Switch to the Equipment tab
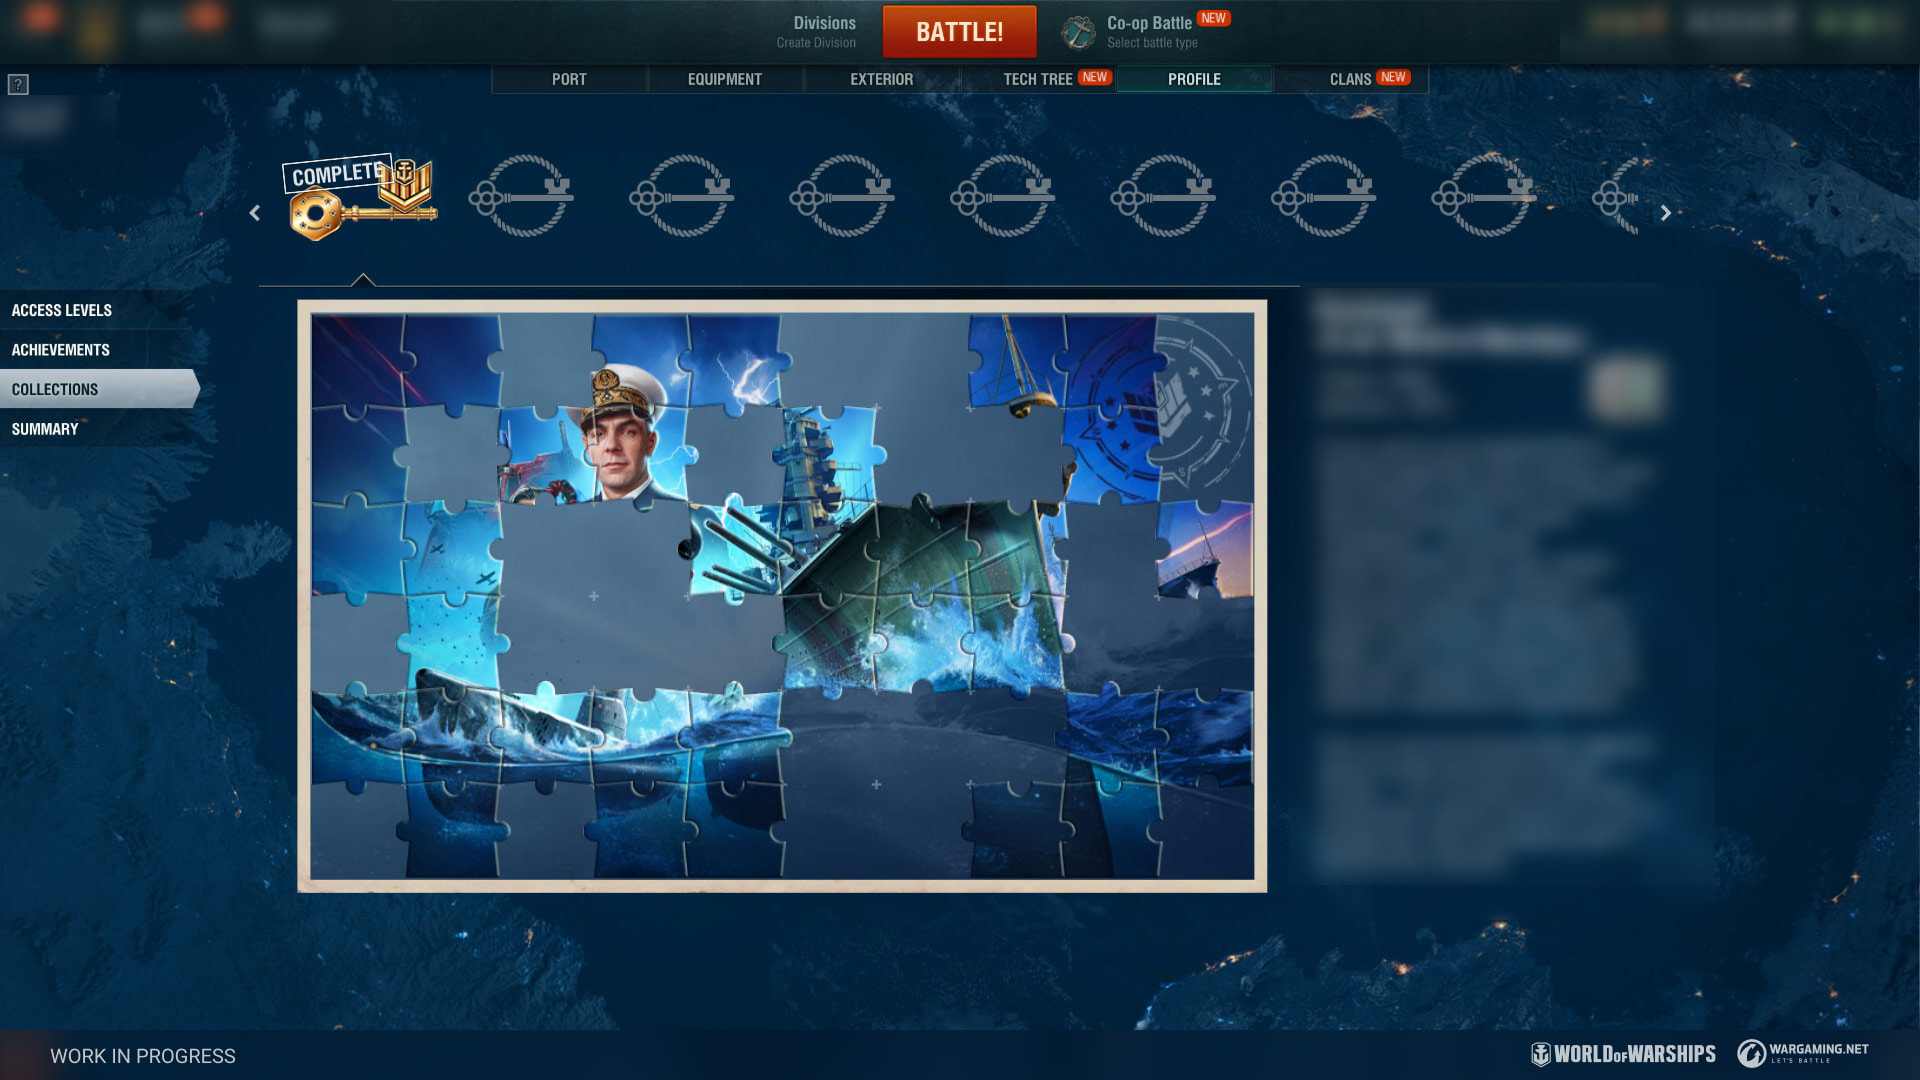 tap(724, 79)
